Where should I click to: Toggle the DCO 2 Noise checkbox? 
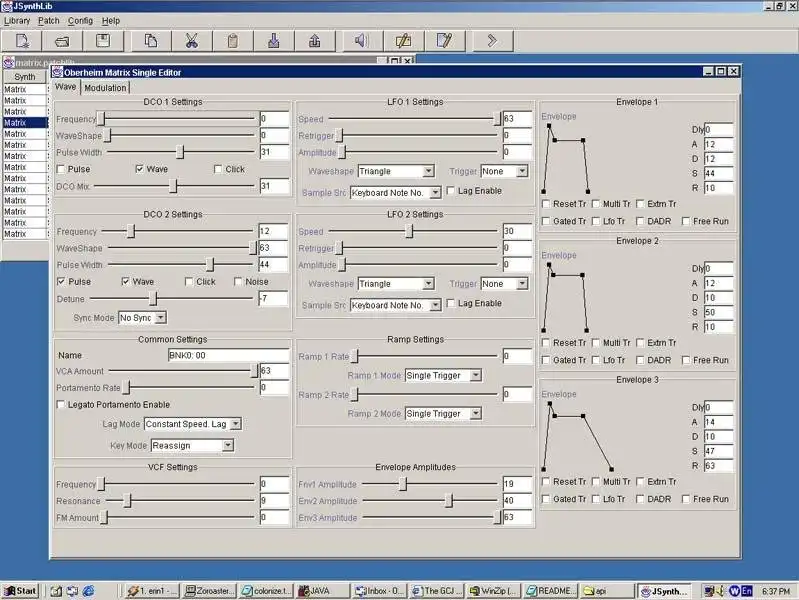click(x=238, y=281)
